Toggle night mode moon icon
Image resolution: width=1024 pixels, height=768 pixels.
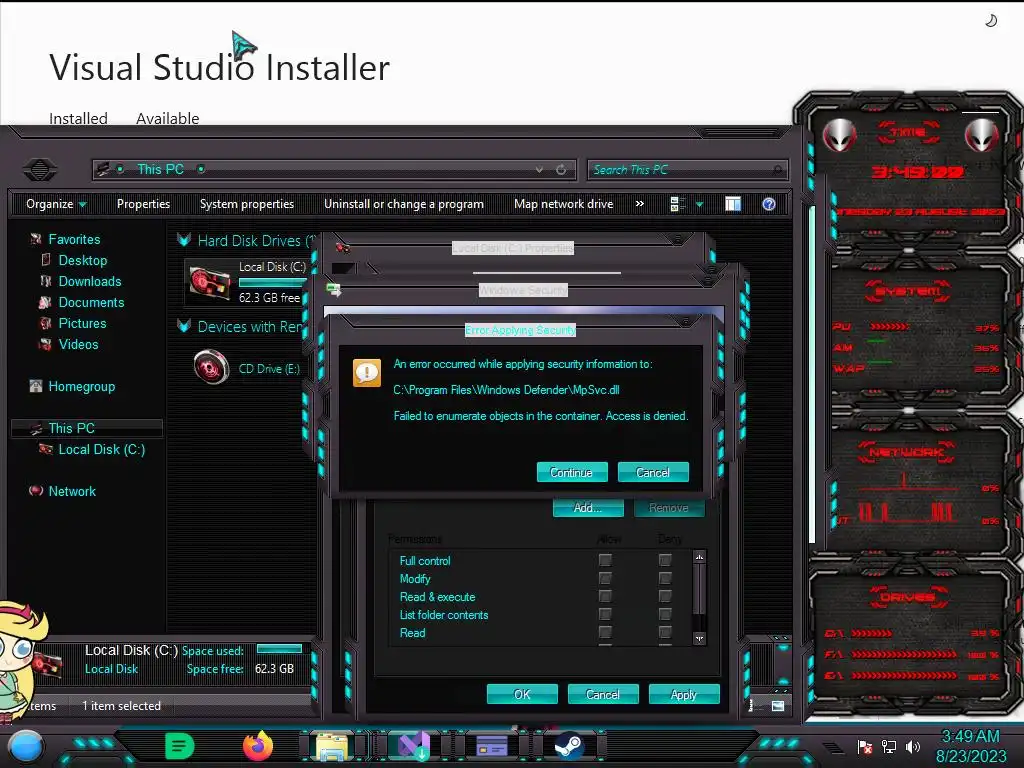(991, 21)
